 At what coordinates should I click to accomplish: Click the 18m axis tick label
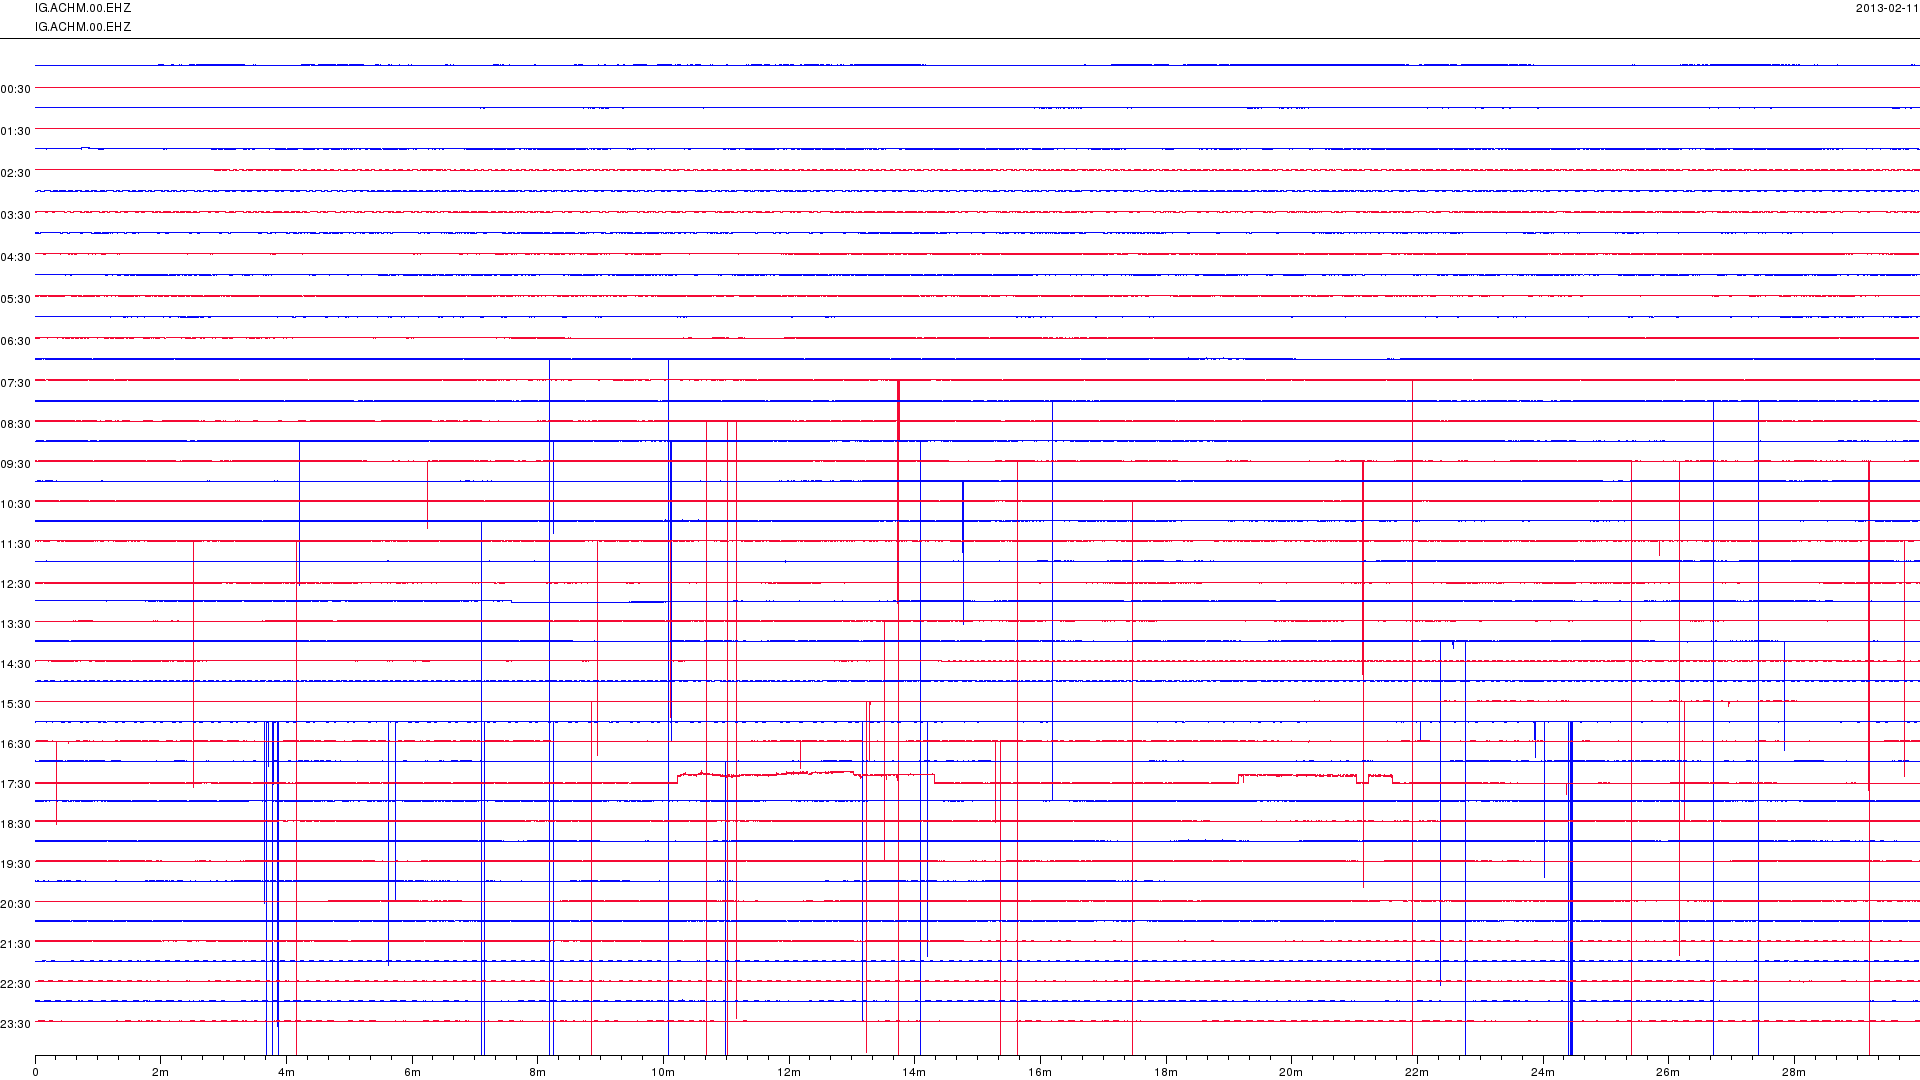1166,1072
